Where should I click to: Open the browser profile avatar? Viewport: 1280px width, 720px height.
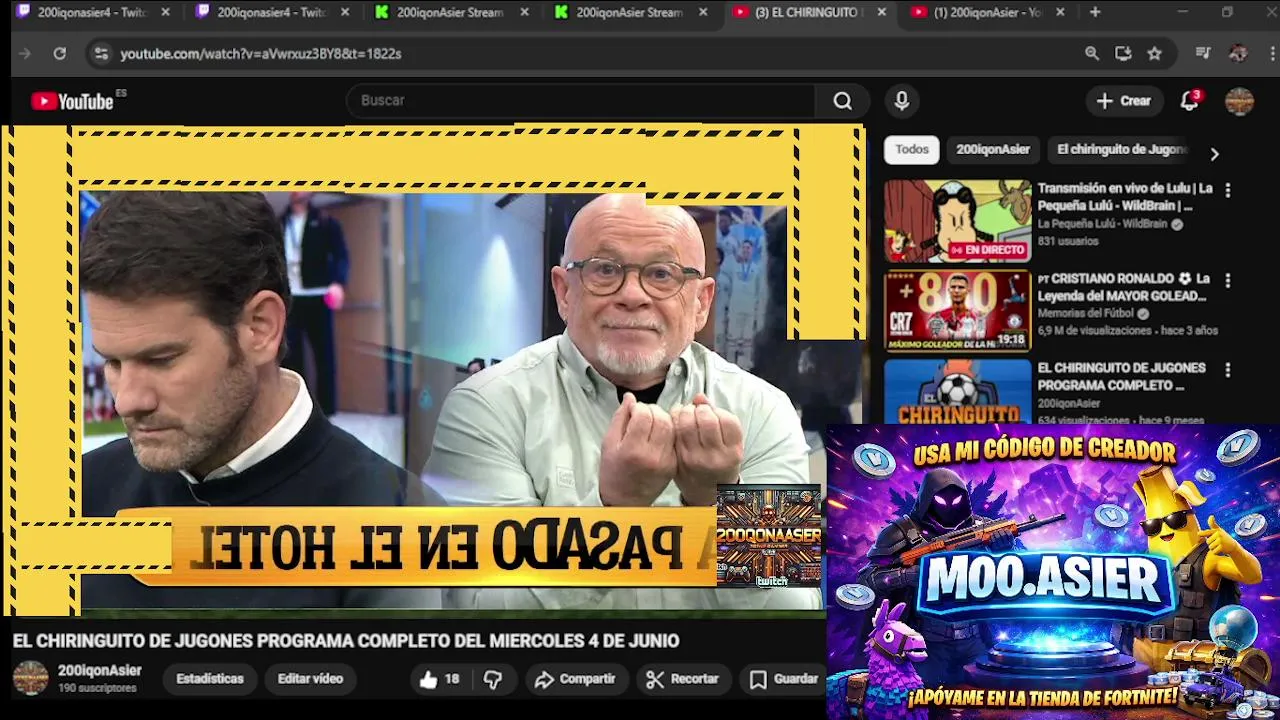coord(1238,54)
